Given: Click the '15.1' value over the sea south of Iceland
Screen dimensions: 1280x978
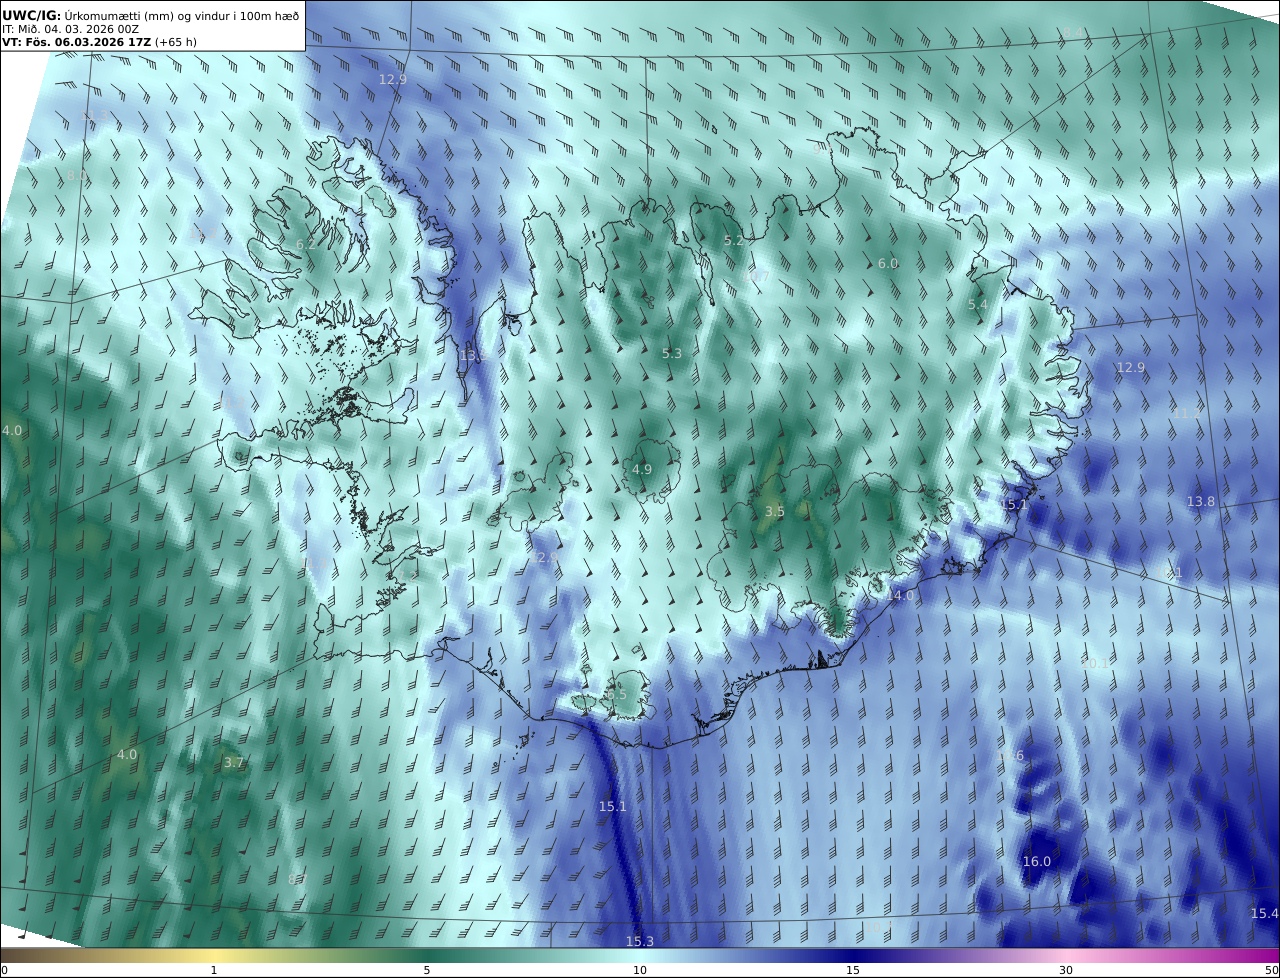Looking at the screenshot, I should [613, 807].
